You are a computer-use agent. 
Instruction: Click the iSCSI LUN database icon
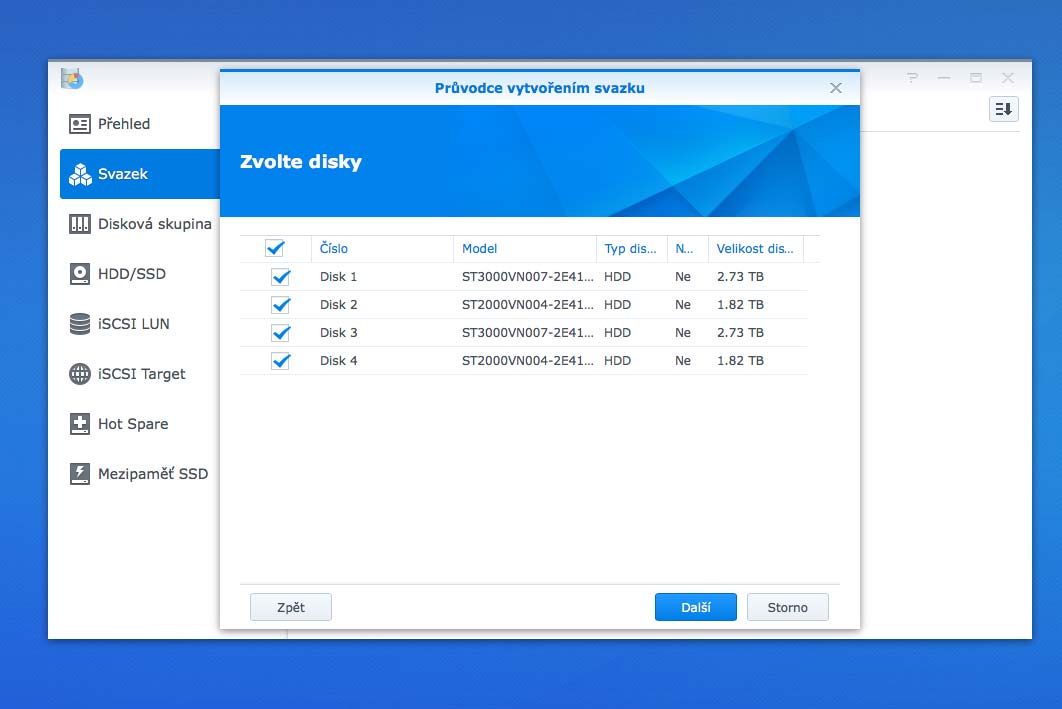pos(80,324)
